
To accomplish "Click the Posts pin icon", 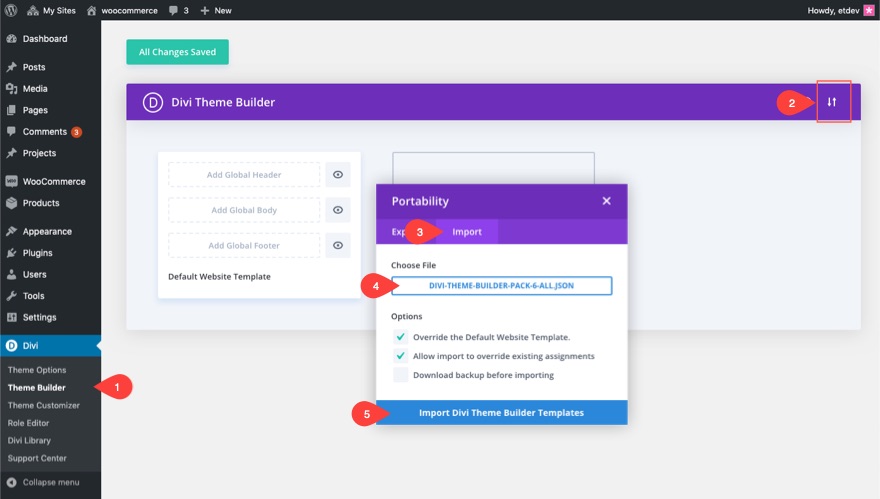I will click(x=11, y=67).
